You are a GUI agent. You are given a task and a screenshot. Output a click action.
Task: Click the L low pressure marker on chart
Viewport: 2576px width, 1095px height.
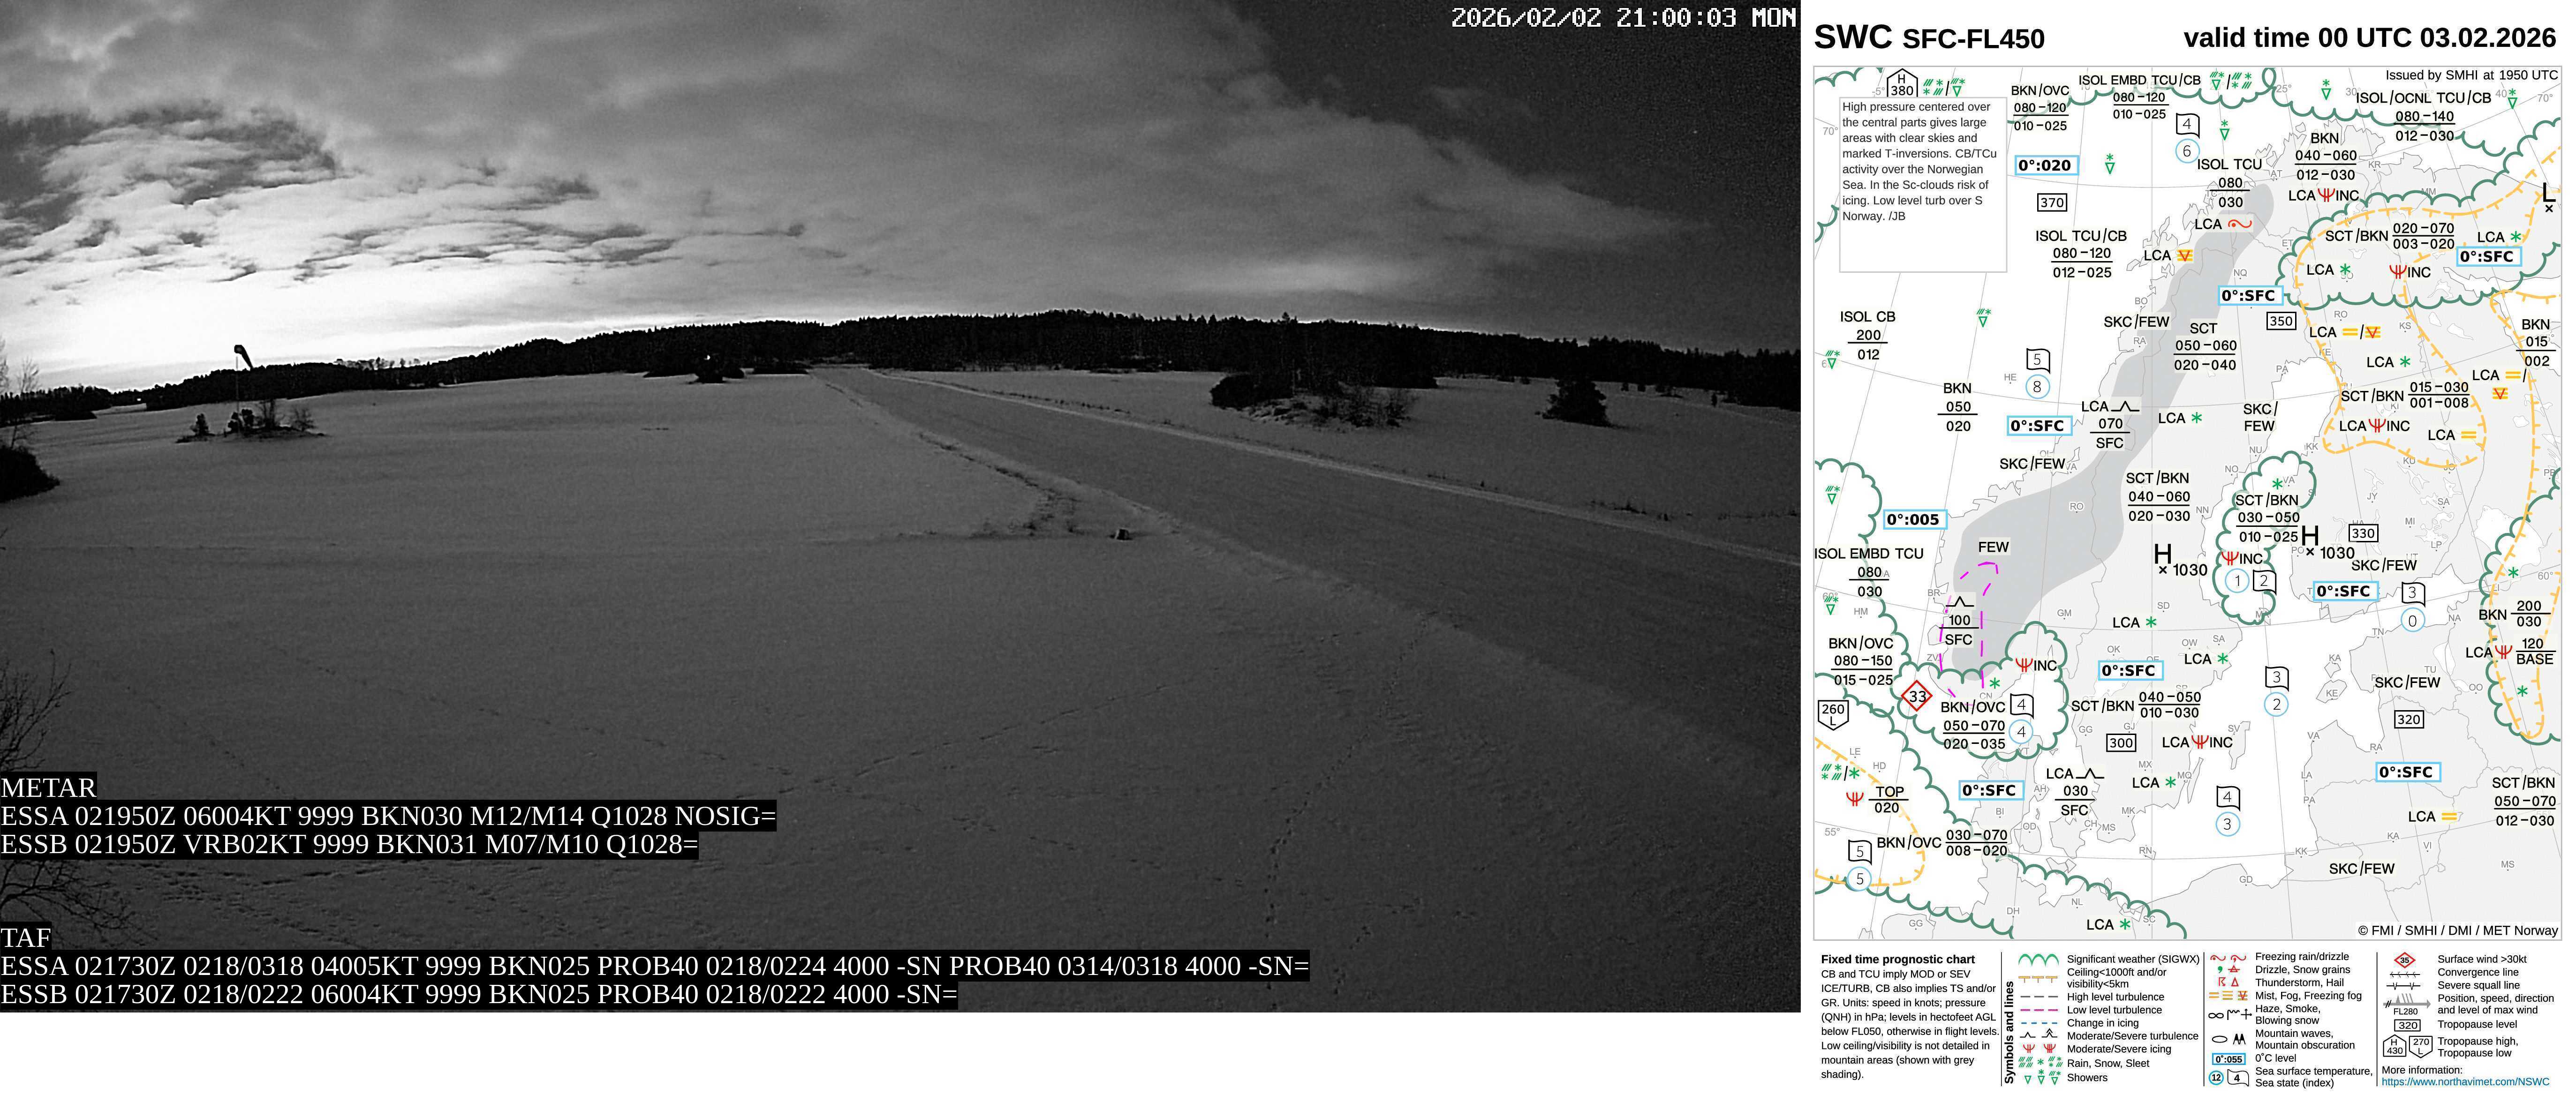2548,192
